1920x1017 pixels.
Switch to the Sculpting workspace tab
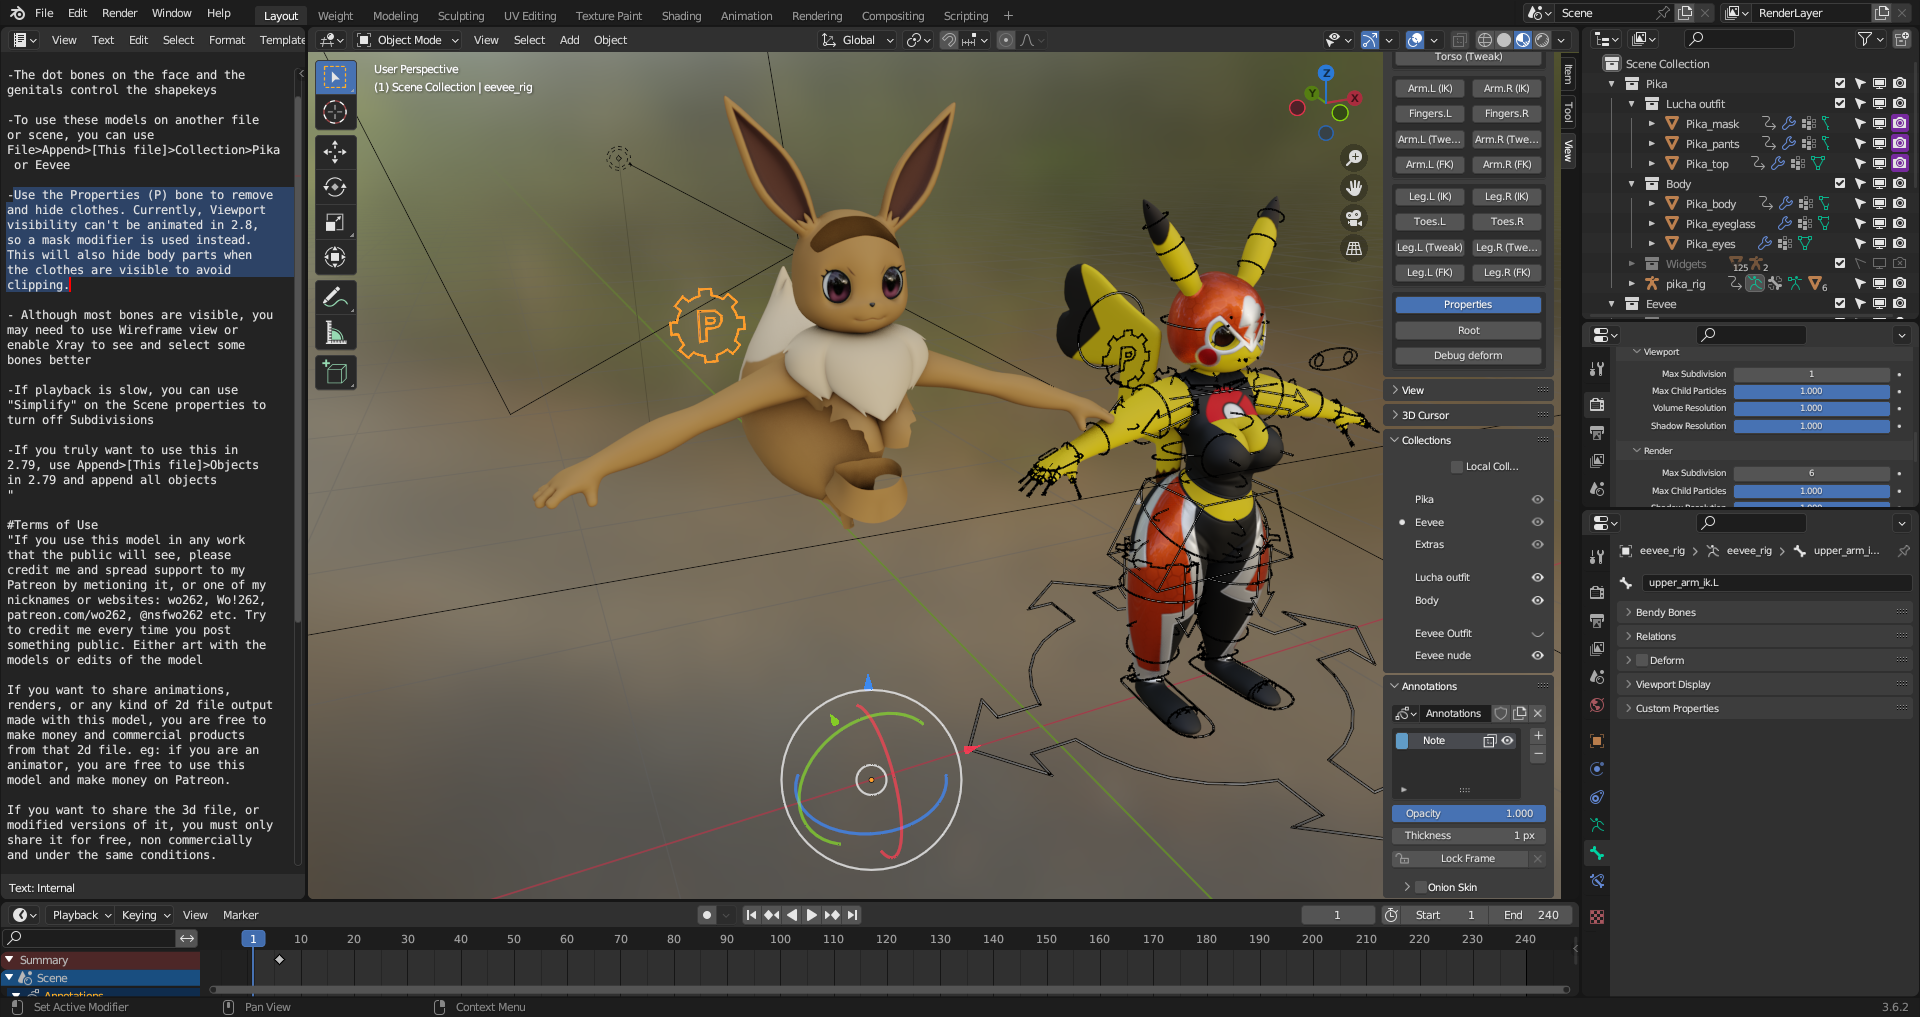(460, 16)
